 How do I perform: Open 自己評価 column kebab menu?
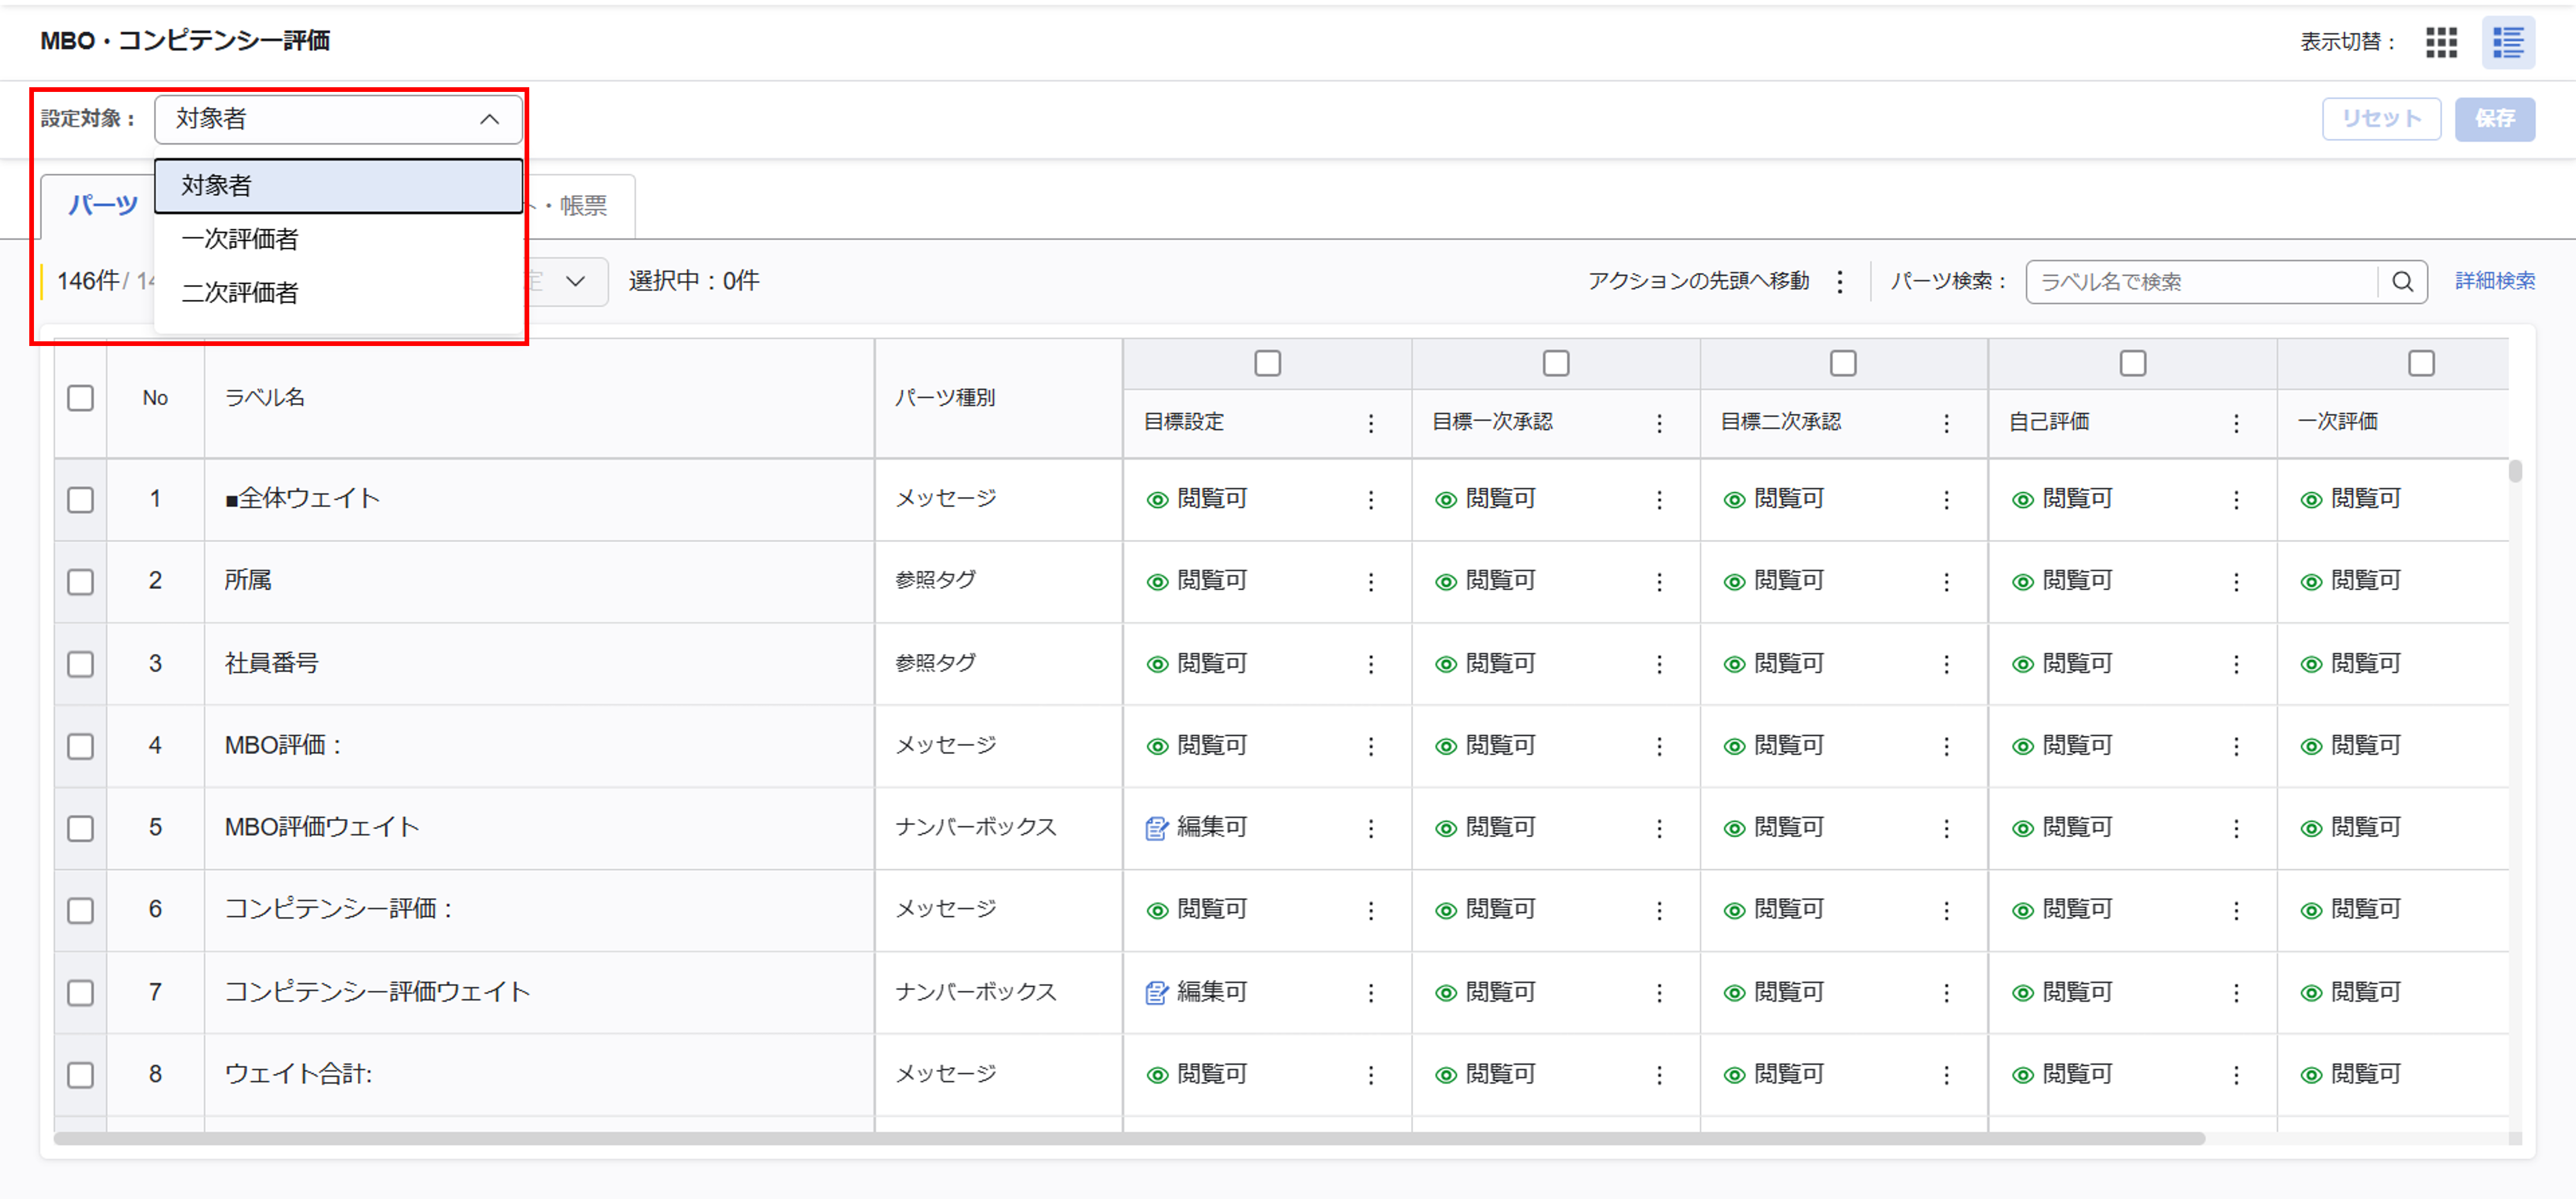pos(2235,423)
